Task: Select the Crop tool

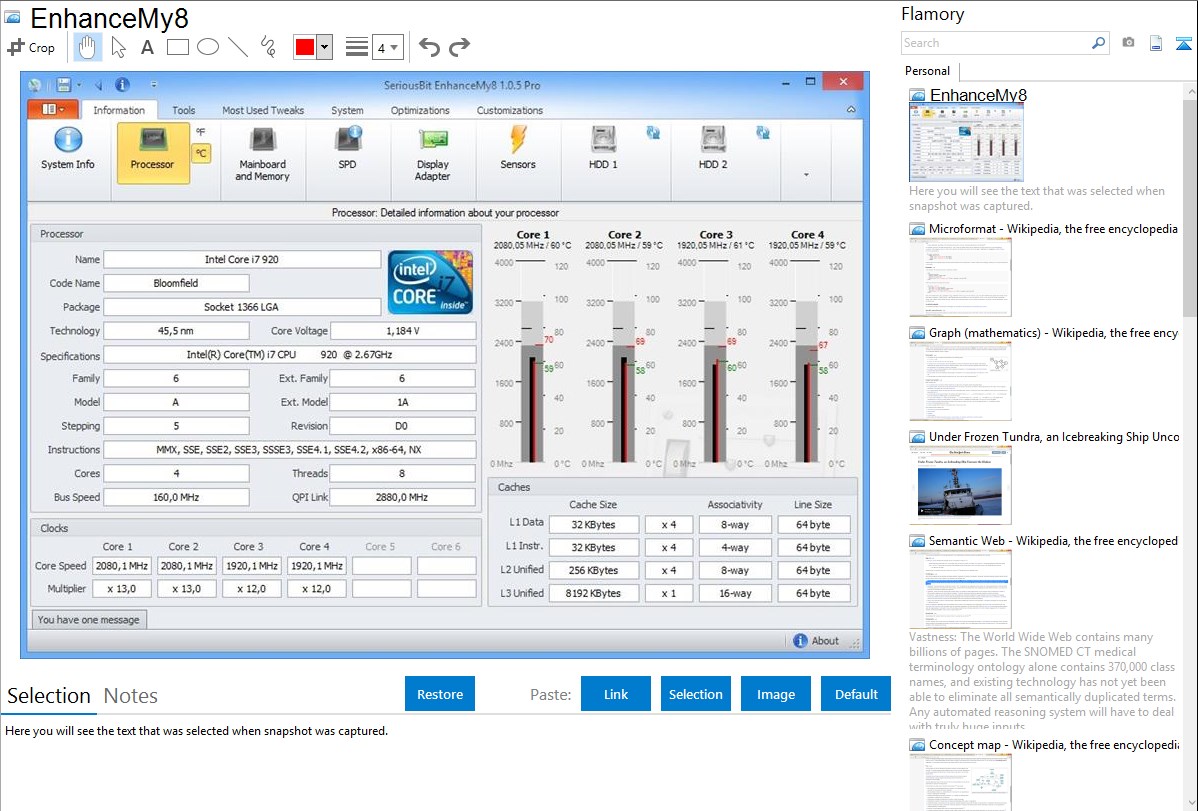Action: [31, 47]
